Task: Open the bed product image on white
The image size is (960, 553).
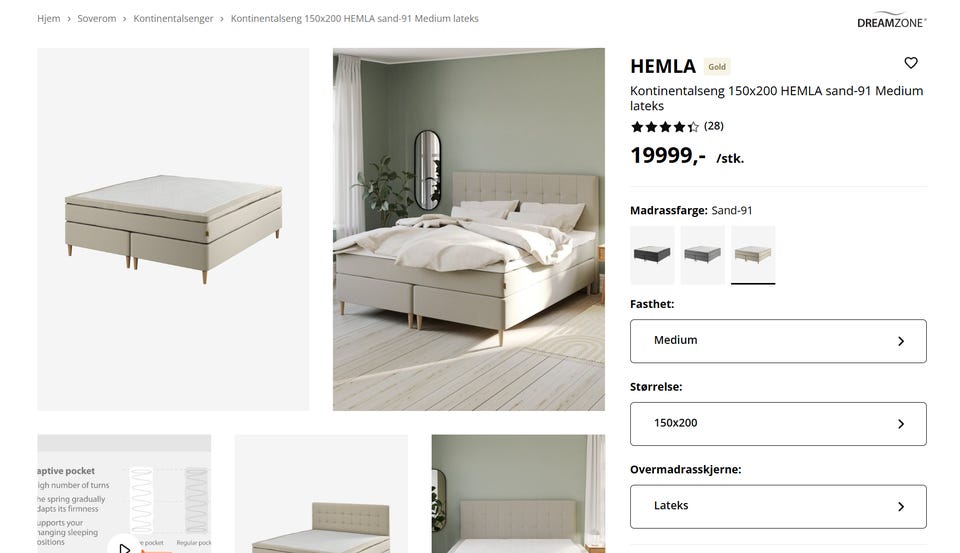Action: (x=173, y=229)
